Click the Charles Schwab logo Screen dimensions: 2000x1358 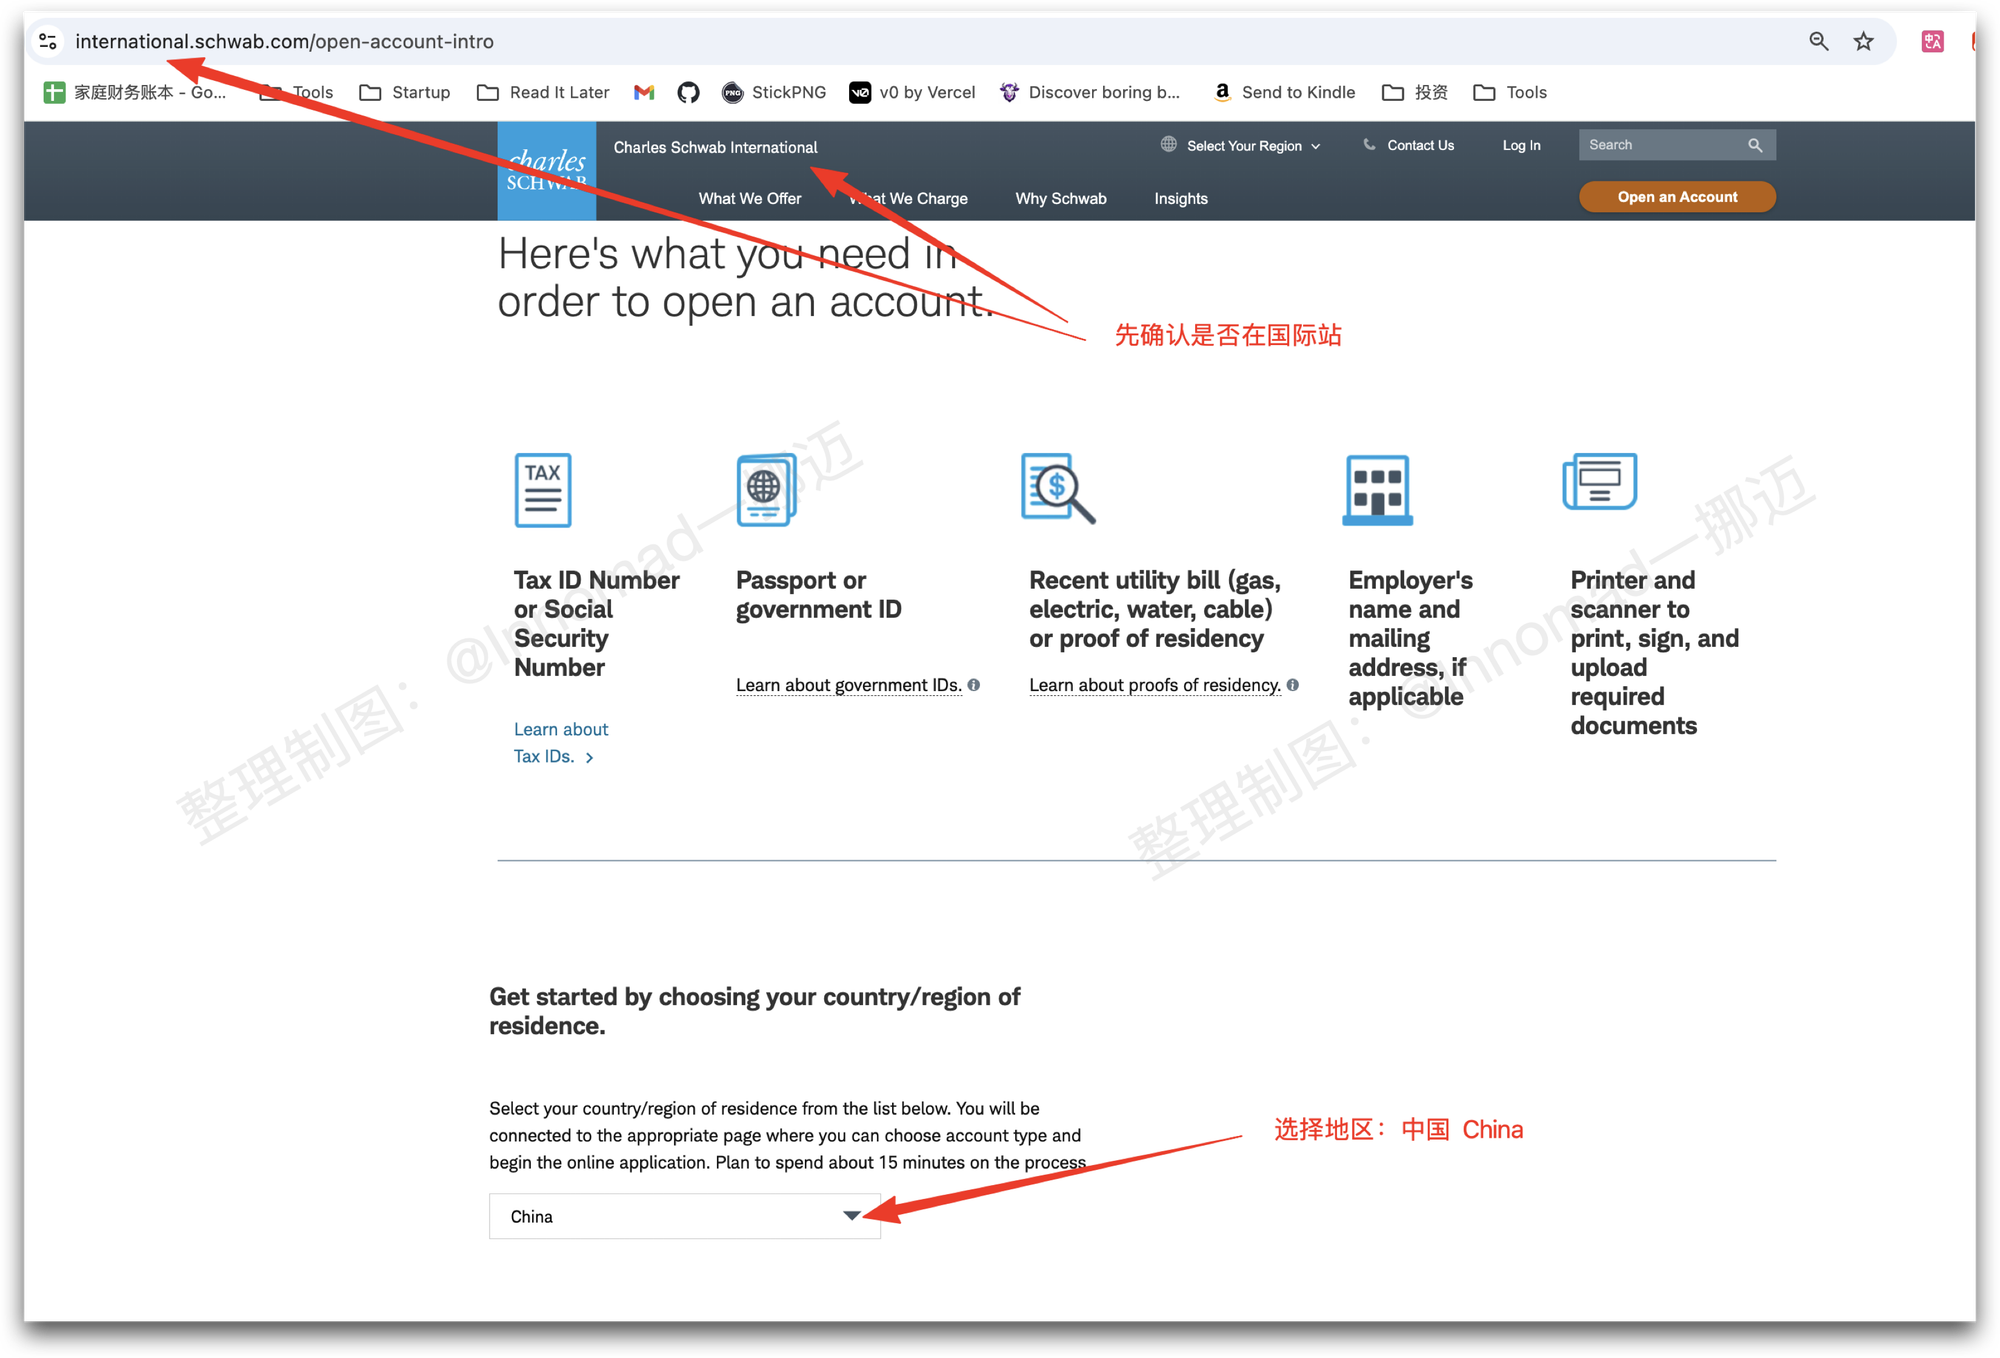point(547,171)
